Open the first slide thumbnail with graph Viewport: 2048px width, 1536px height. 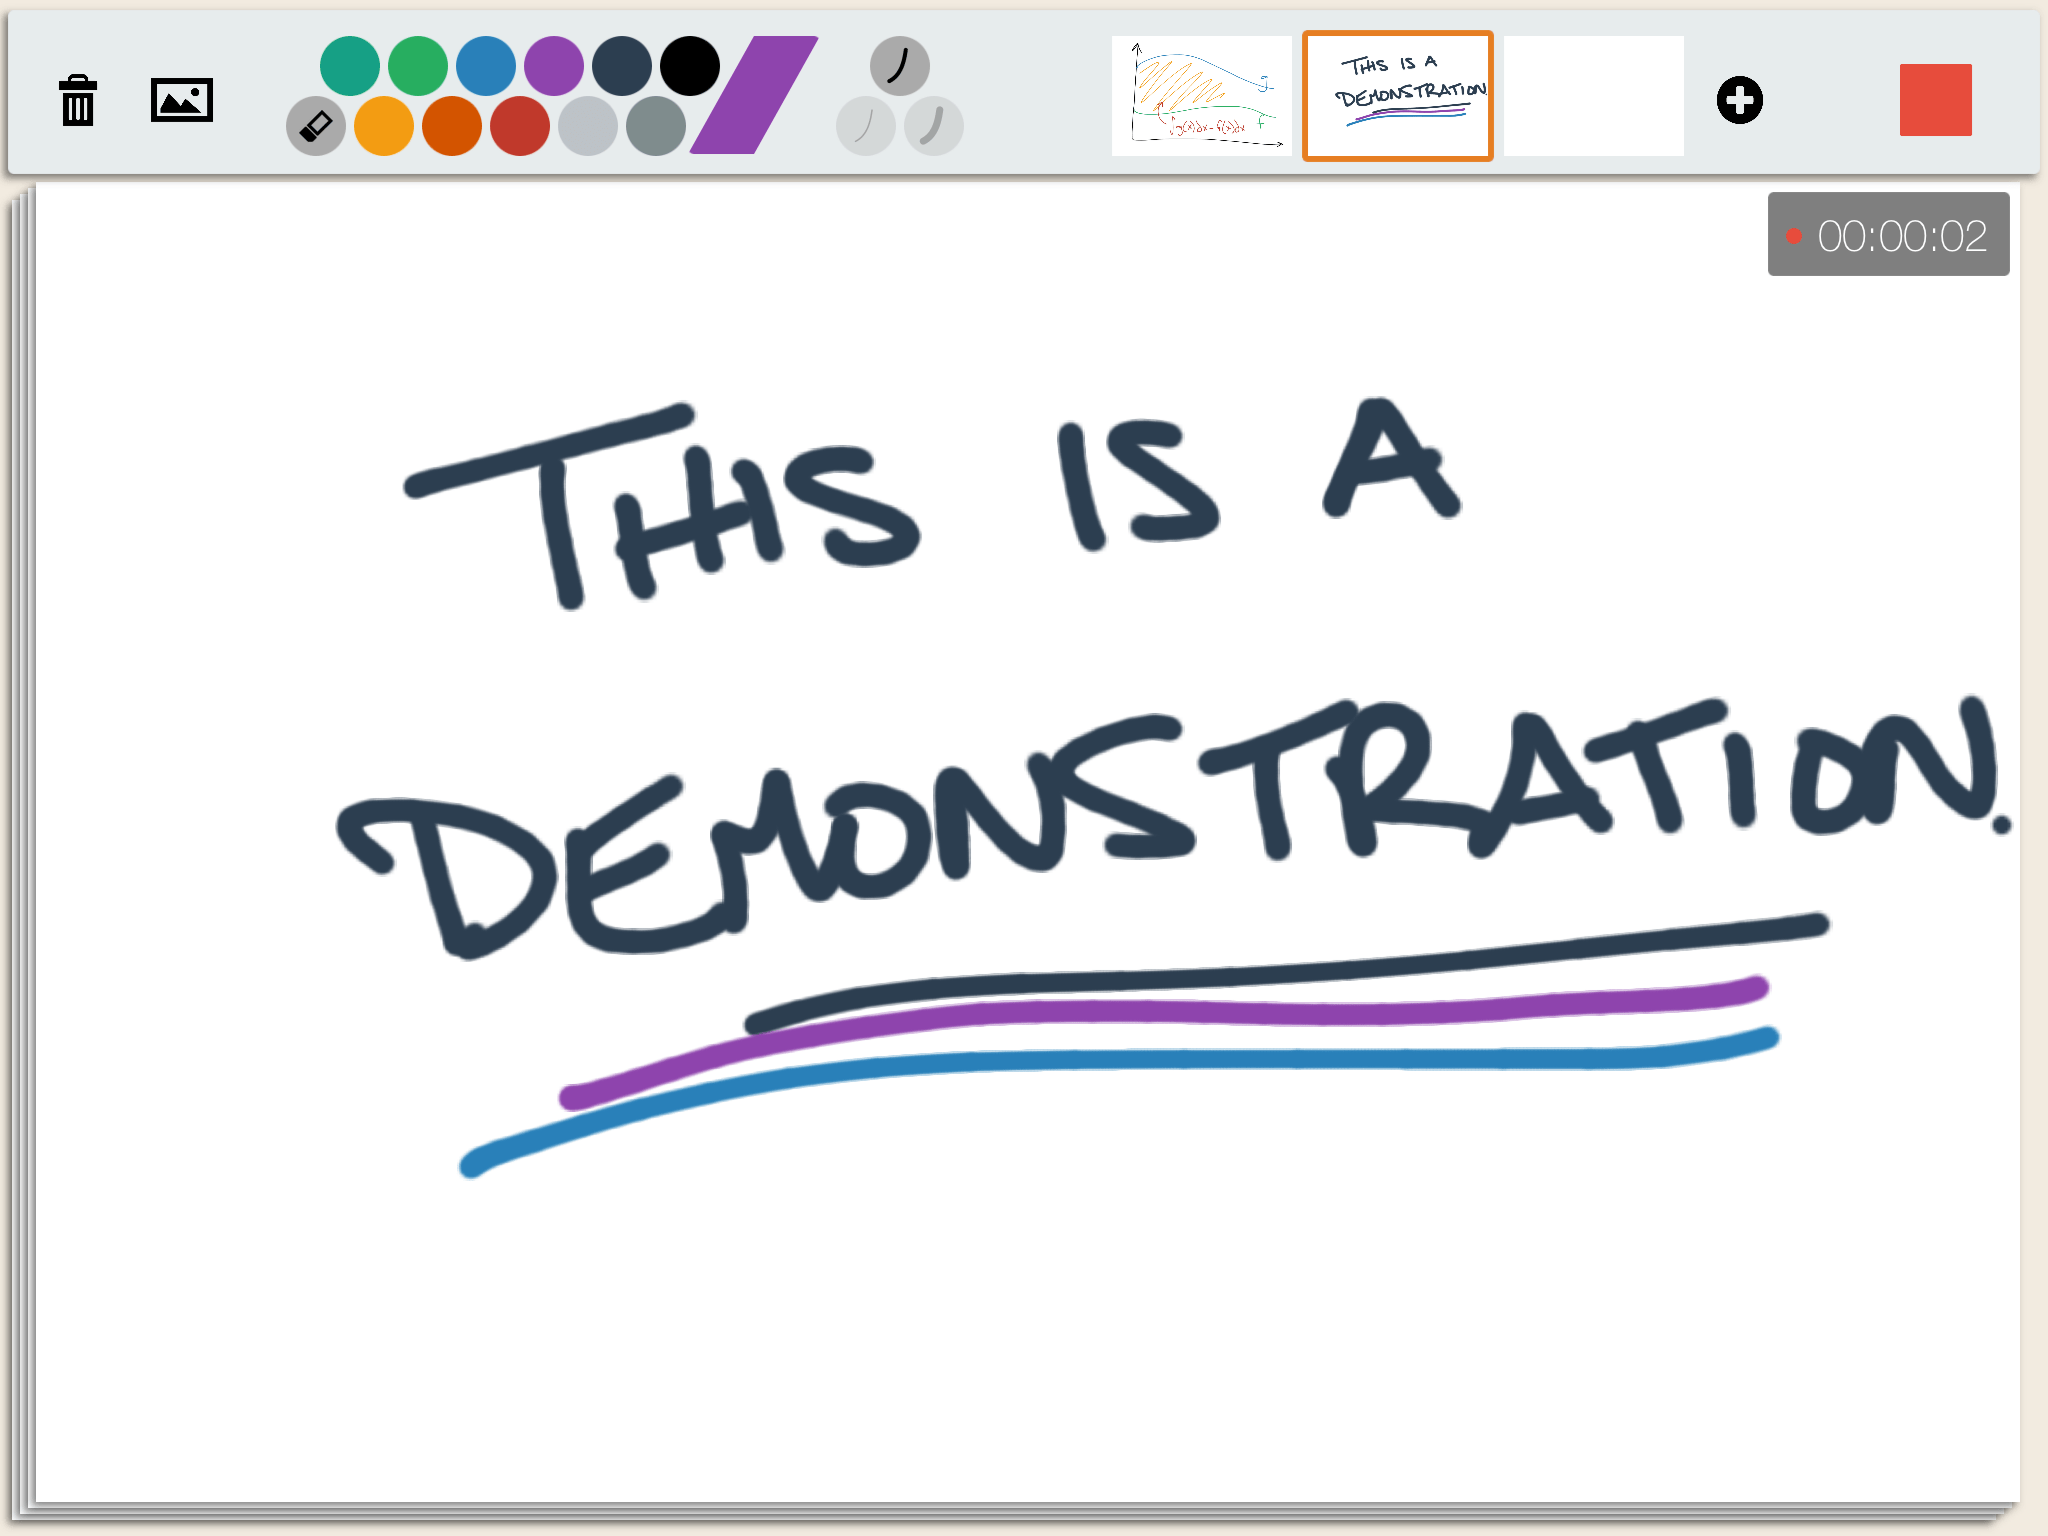(1202, 96)
